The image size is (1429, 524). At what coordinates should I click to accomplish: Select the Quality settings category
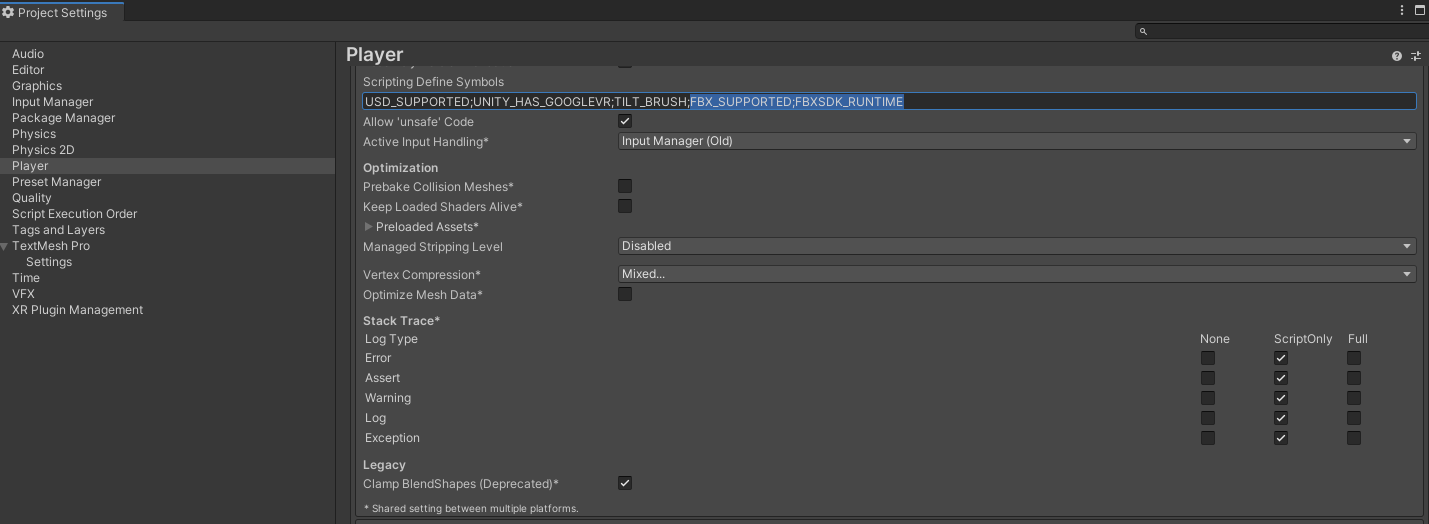click(31, 198)
